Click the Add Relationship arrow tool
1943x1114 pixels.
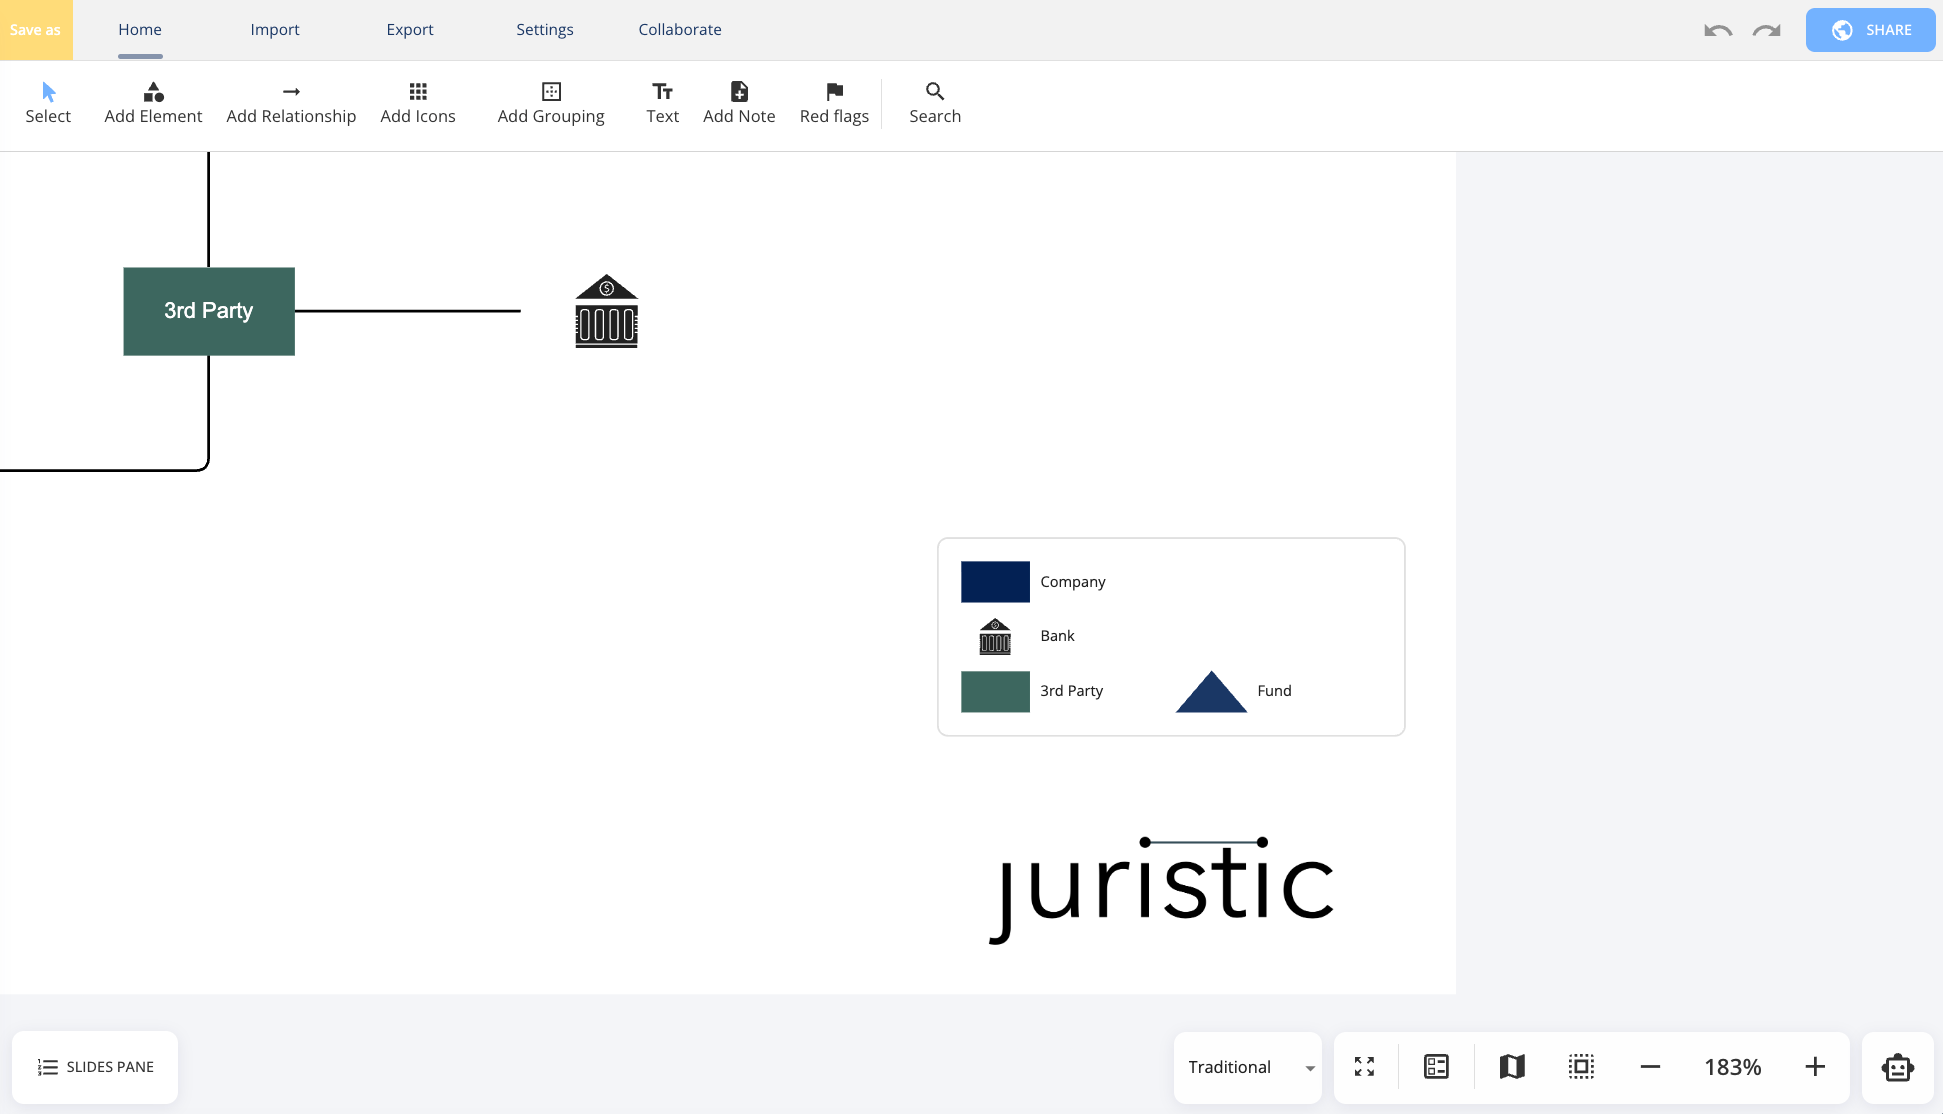(x=291, y=103)
